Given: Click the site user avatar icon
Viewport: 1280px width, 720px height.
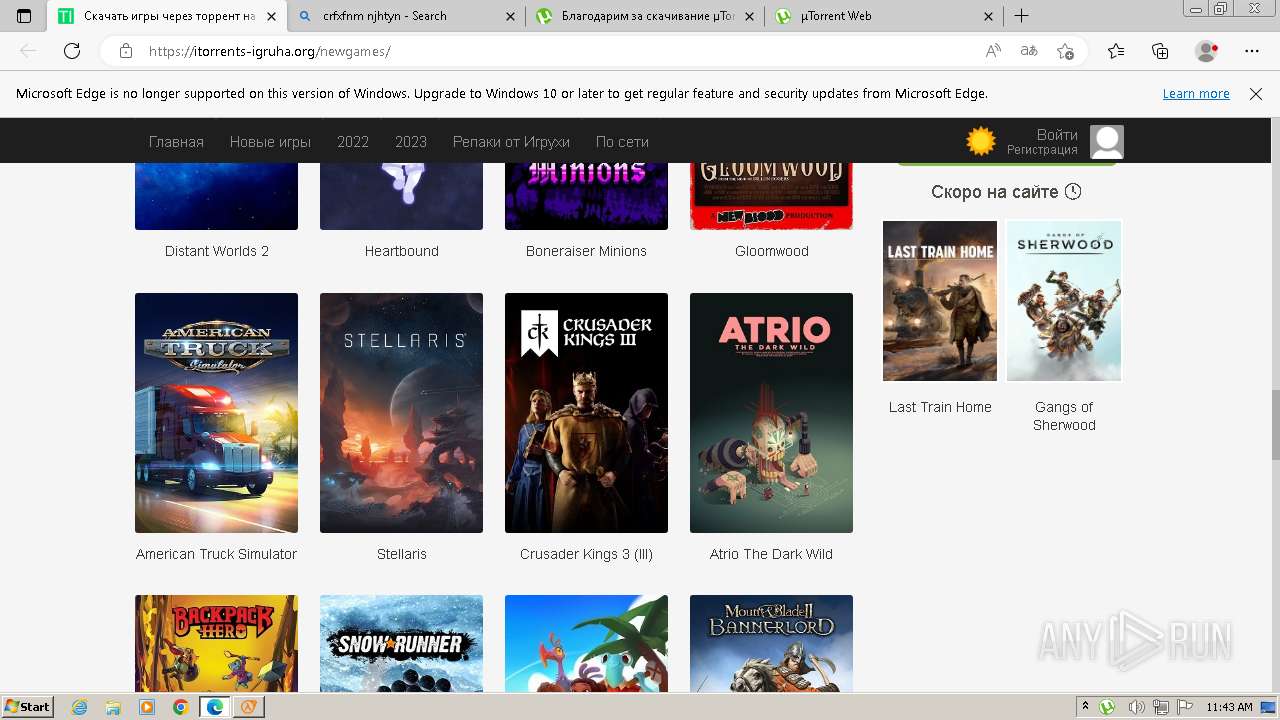Looking at the screenshot, I should (x=1107, y=142).
